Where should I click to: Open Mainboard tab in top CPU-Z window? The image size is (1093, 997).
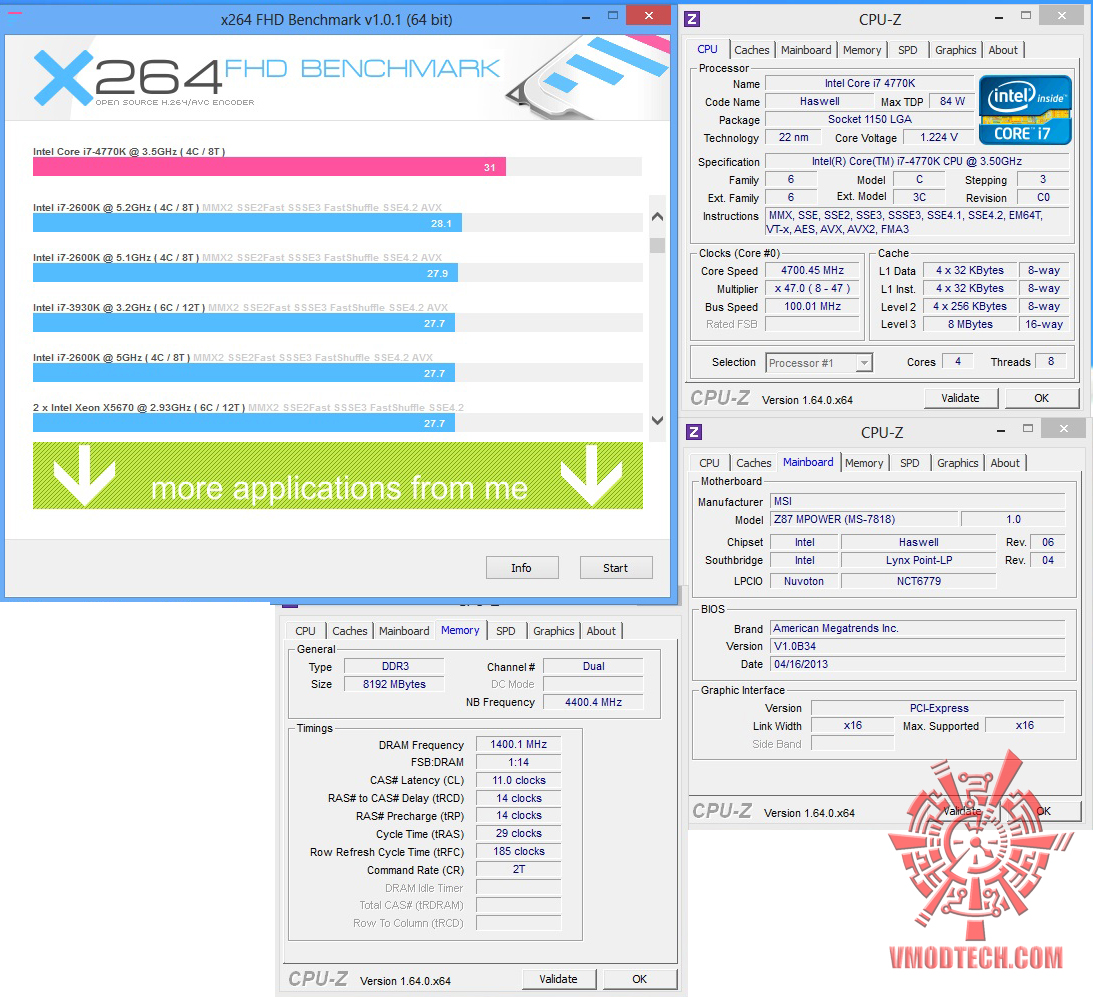pos(806,50)
